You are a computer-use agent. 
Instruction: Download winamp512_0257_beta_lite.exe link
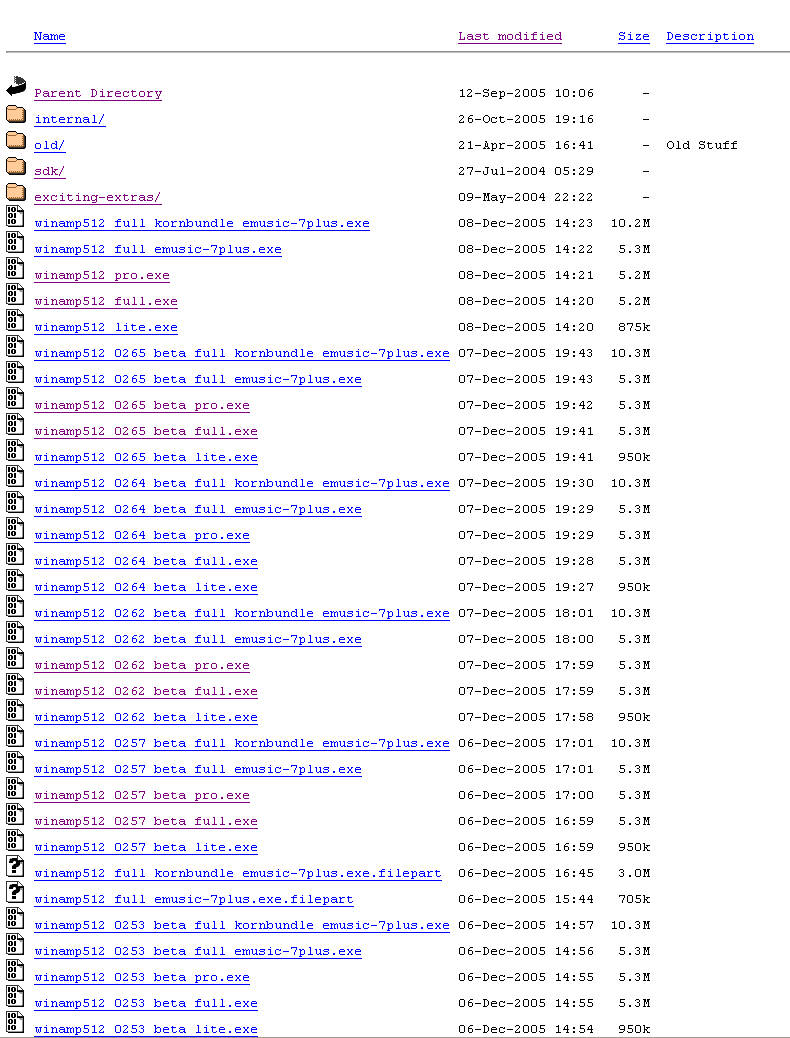146,847
